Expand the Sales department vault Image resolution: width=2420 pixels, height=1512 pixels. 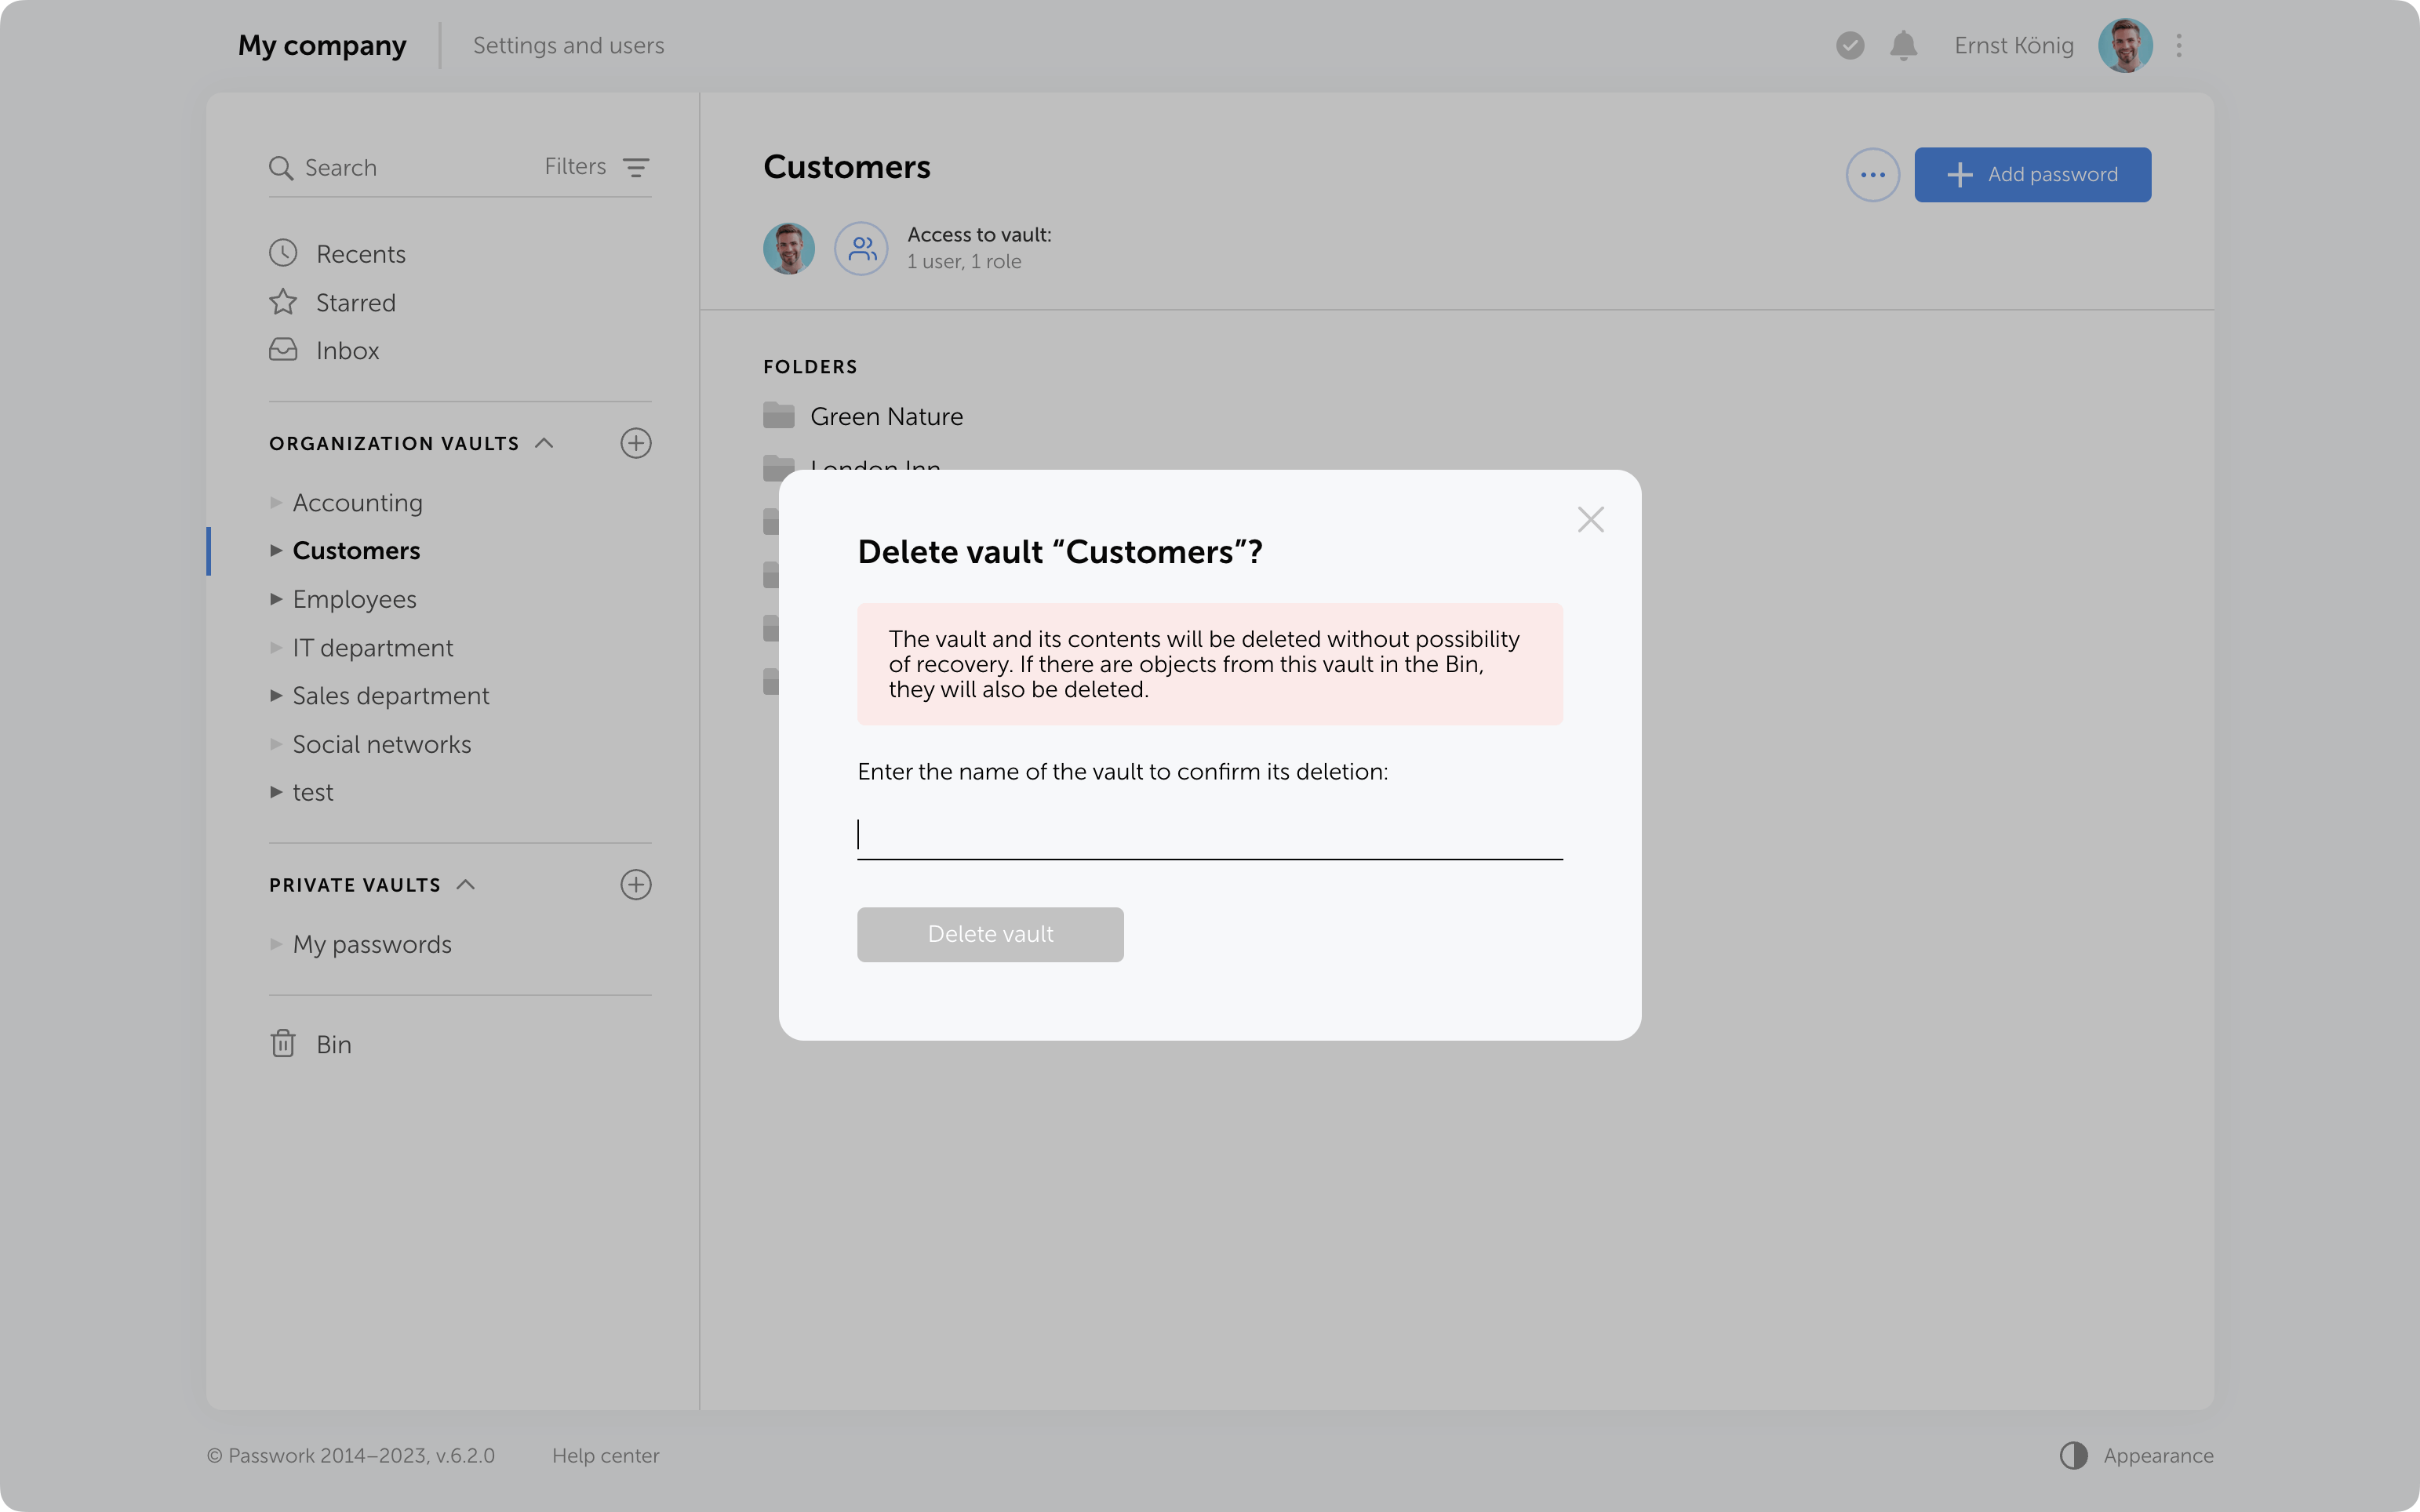[x=276, y=696]
